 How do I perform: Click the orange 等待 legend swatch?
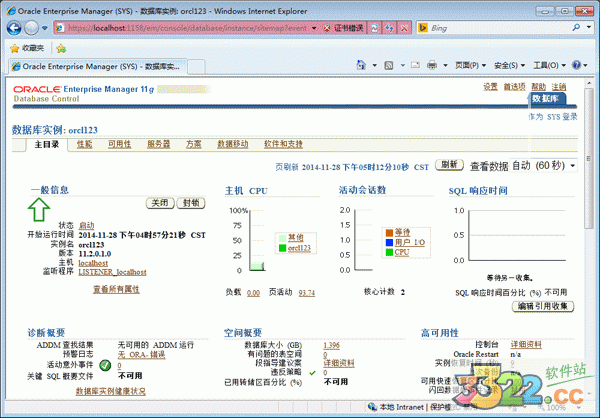tap(389, 232)
